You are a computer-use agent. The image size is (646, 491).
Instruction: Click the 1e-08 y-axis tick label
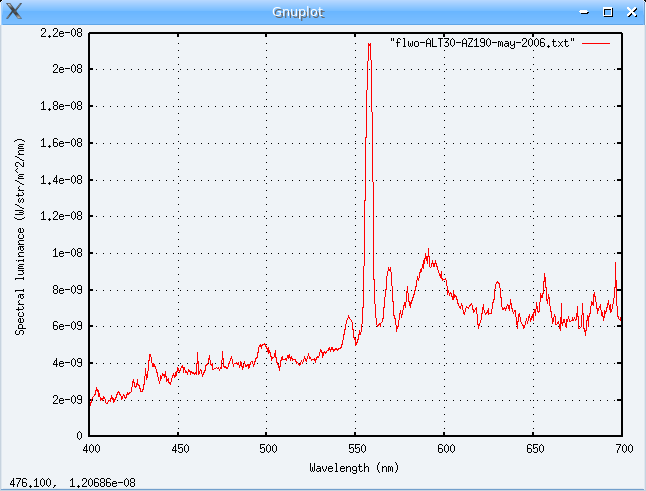[x=67, y=253]
